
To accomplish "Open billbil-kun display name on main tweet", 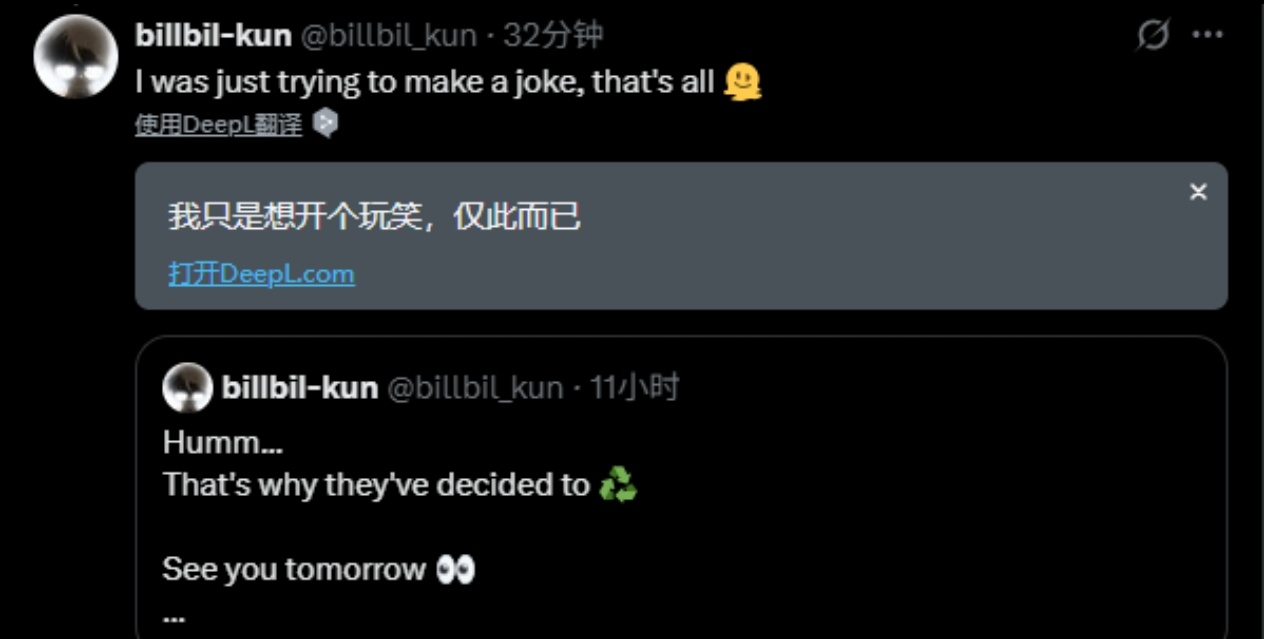I will pyautogui.click(x=213, y=36).
